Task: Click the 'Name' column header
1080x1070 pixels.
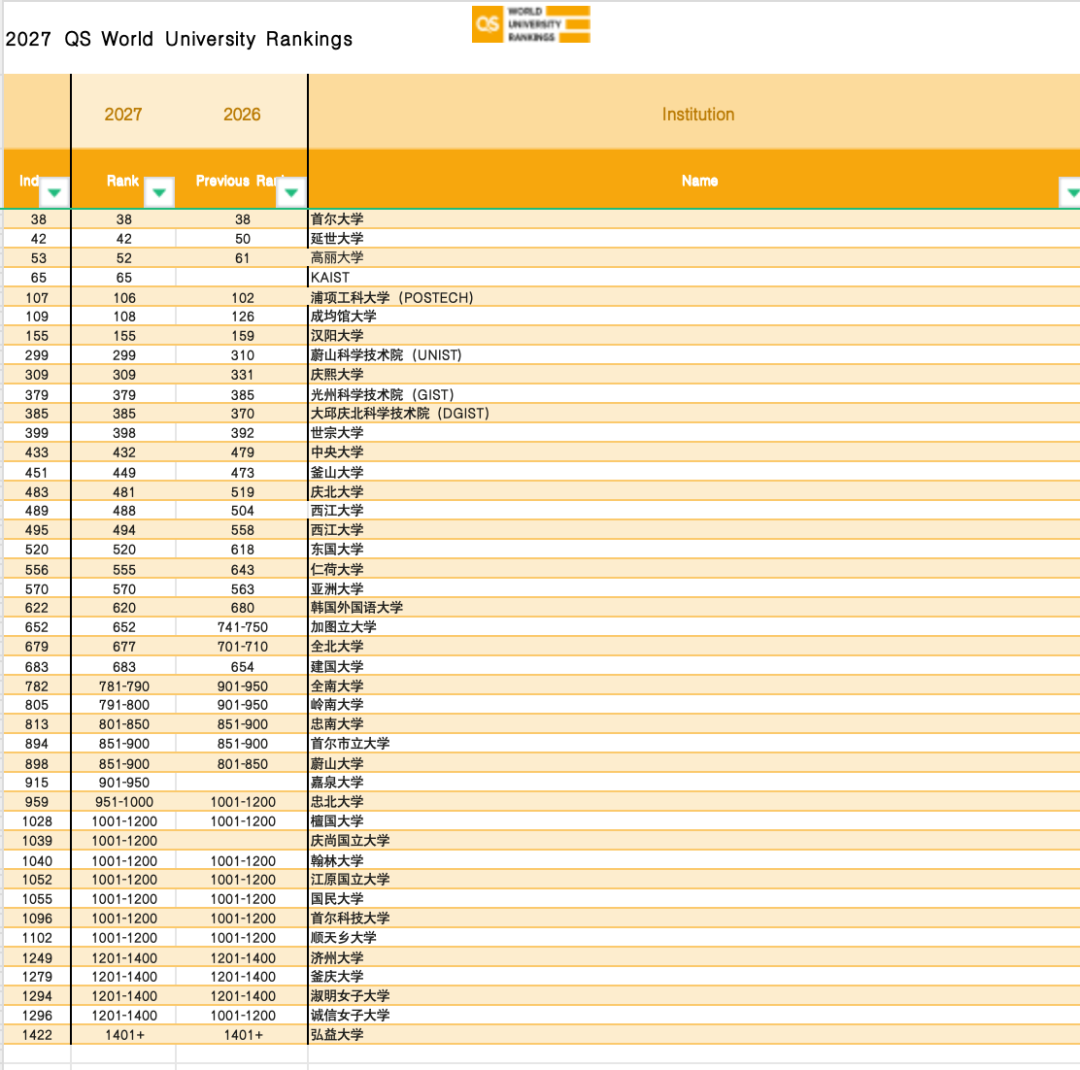Action: click(x=700, y=181)
